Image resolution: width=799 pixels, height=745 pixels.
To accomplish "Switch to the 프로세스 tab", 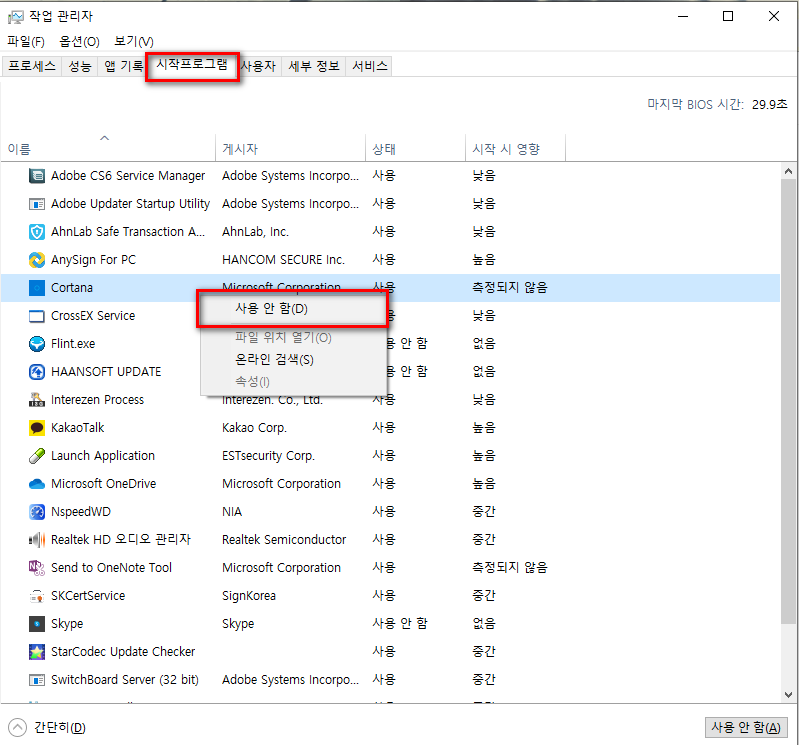I will pos(32,66).
